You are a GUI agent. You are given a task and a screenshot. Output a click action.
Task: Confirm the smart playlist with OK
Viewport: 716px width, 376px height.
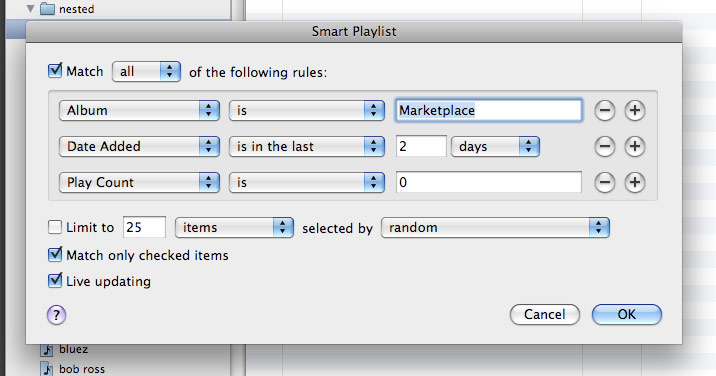626,314
